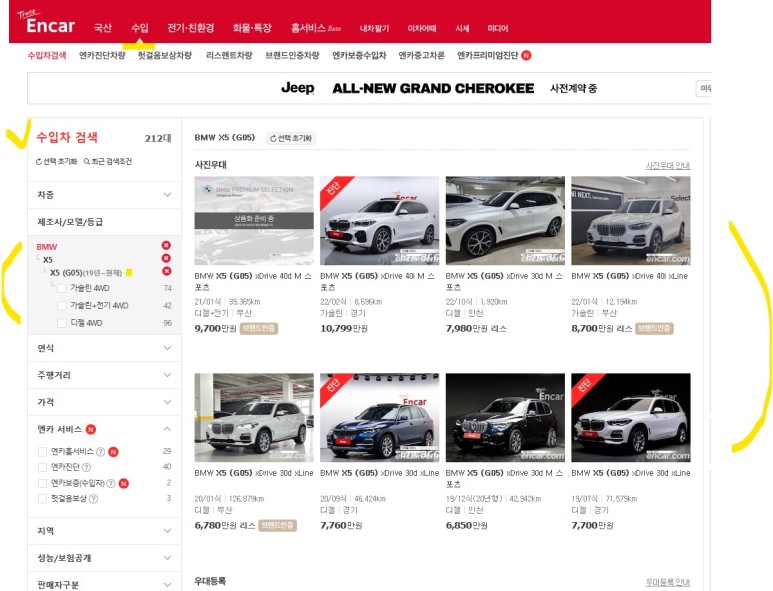The image size is (773, 591).
Task: Open the 제조사/모델/등급 section header
Action: (x=104, y=222)
